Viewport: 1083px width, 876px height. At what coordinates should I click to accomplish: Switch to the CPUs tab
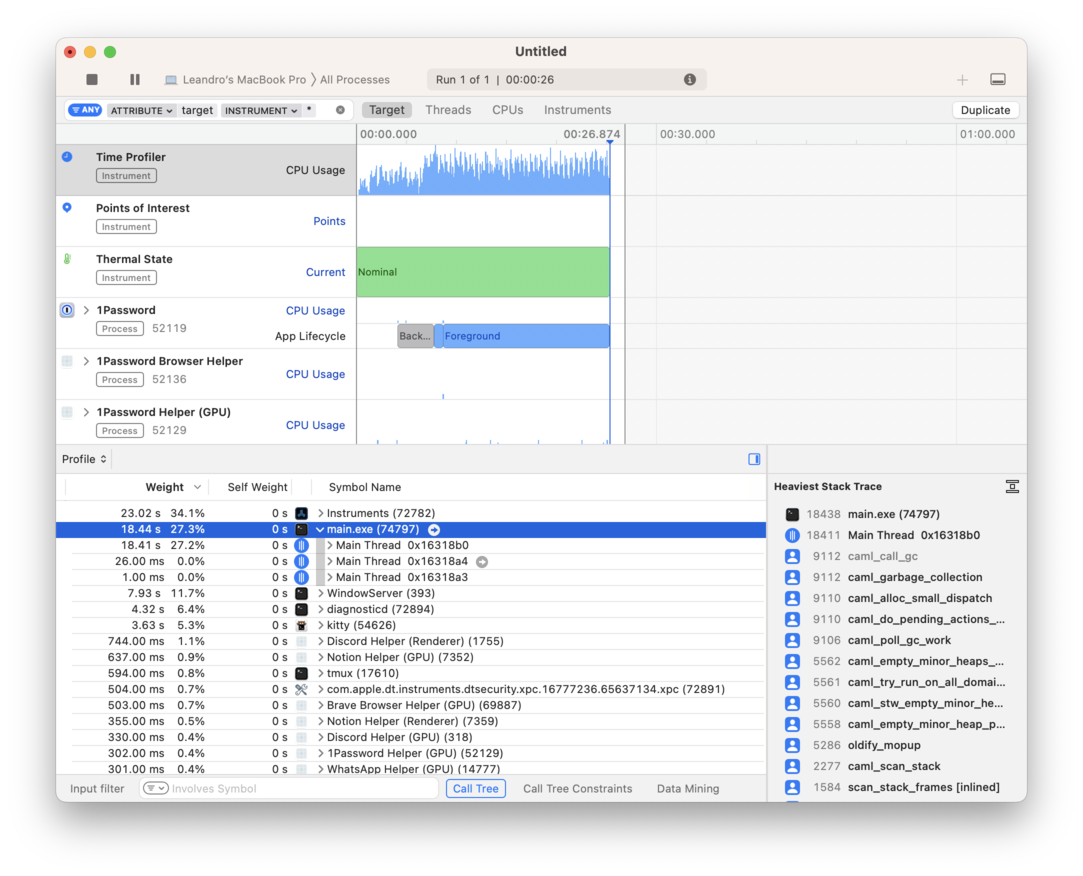(508, 110)
